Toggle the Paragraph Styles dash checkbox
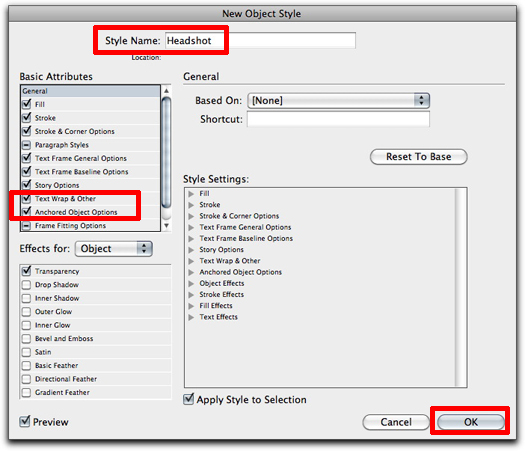Screen dimensions: 525x451 (x=26, y=145)
